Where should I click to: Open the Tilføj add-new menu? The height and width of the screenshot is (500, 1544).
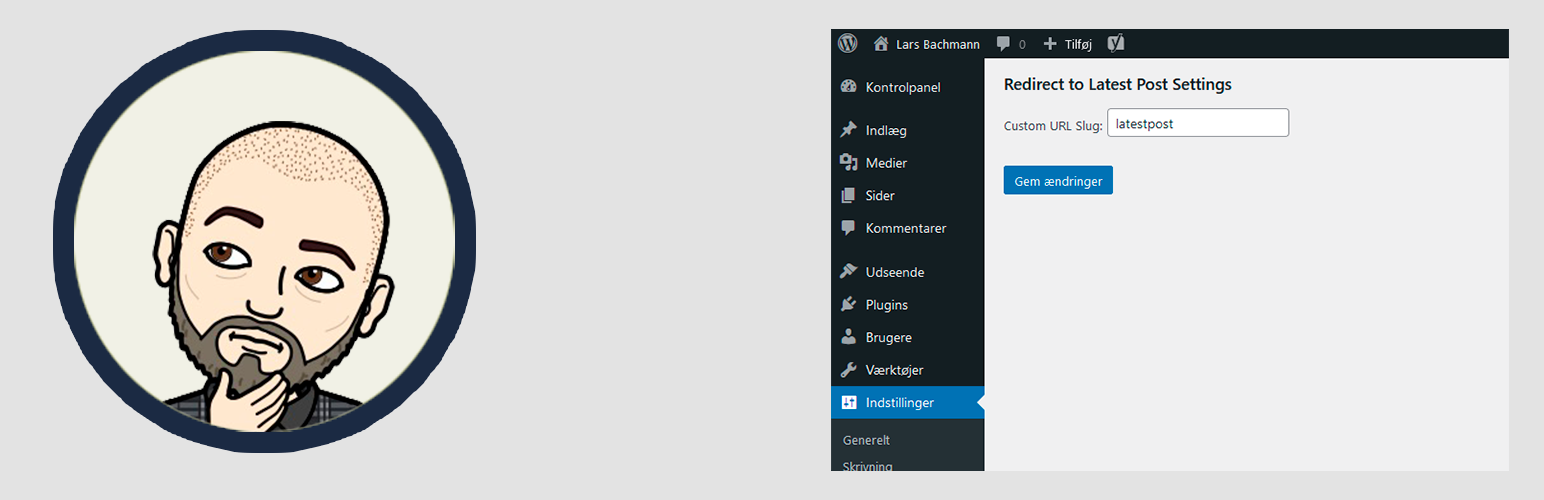click(x=1068, y=44)
